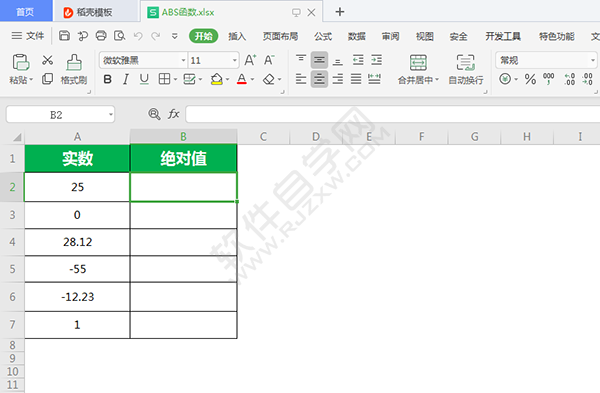Toggle vertical middle alignment
This screenshot has height=393, width=600.
point(319,60)
